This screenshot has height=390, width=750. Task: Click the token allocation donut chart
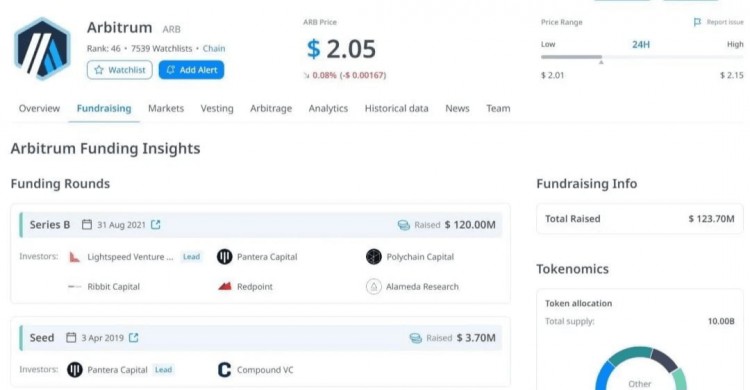tap(640, 369)
